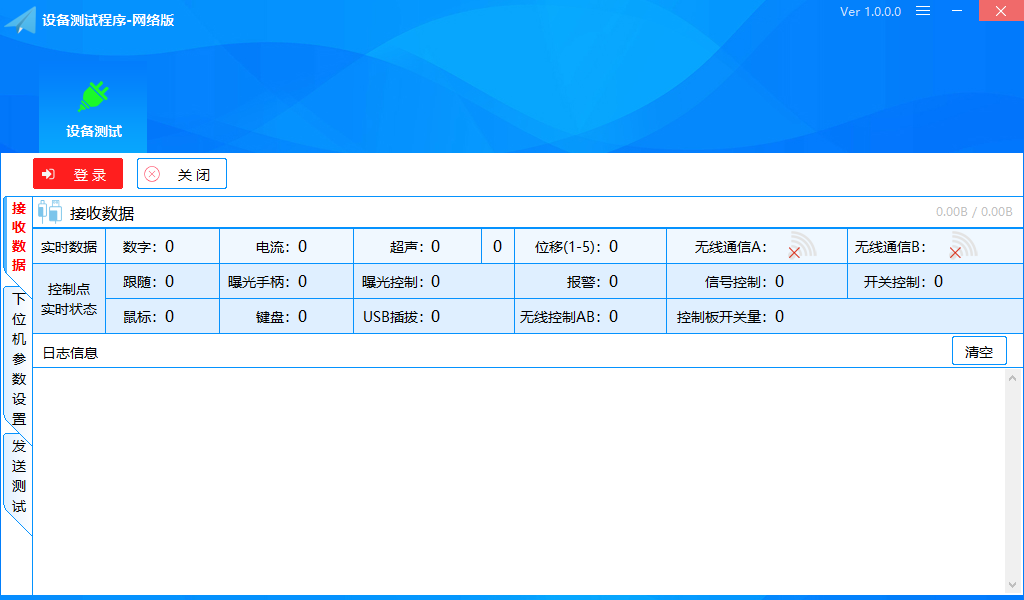Select the 曝光控制: 0 status cell
Image resolution: width=1024 pixels, height=600 pixels.
coord(434,281)
